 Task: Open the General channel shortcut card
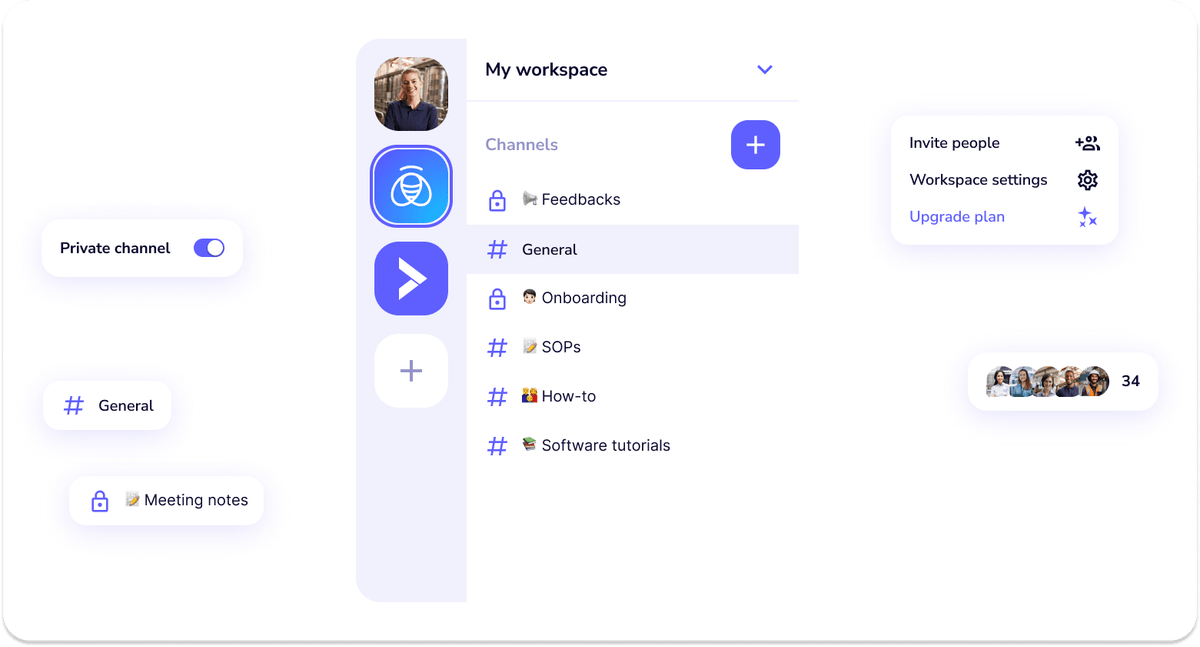pyautogui.click(x=107, y=405)
